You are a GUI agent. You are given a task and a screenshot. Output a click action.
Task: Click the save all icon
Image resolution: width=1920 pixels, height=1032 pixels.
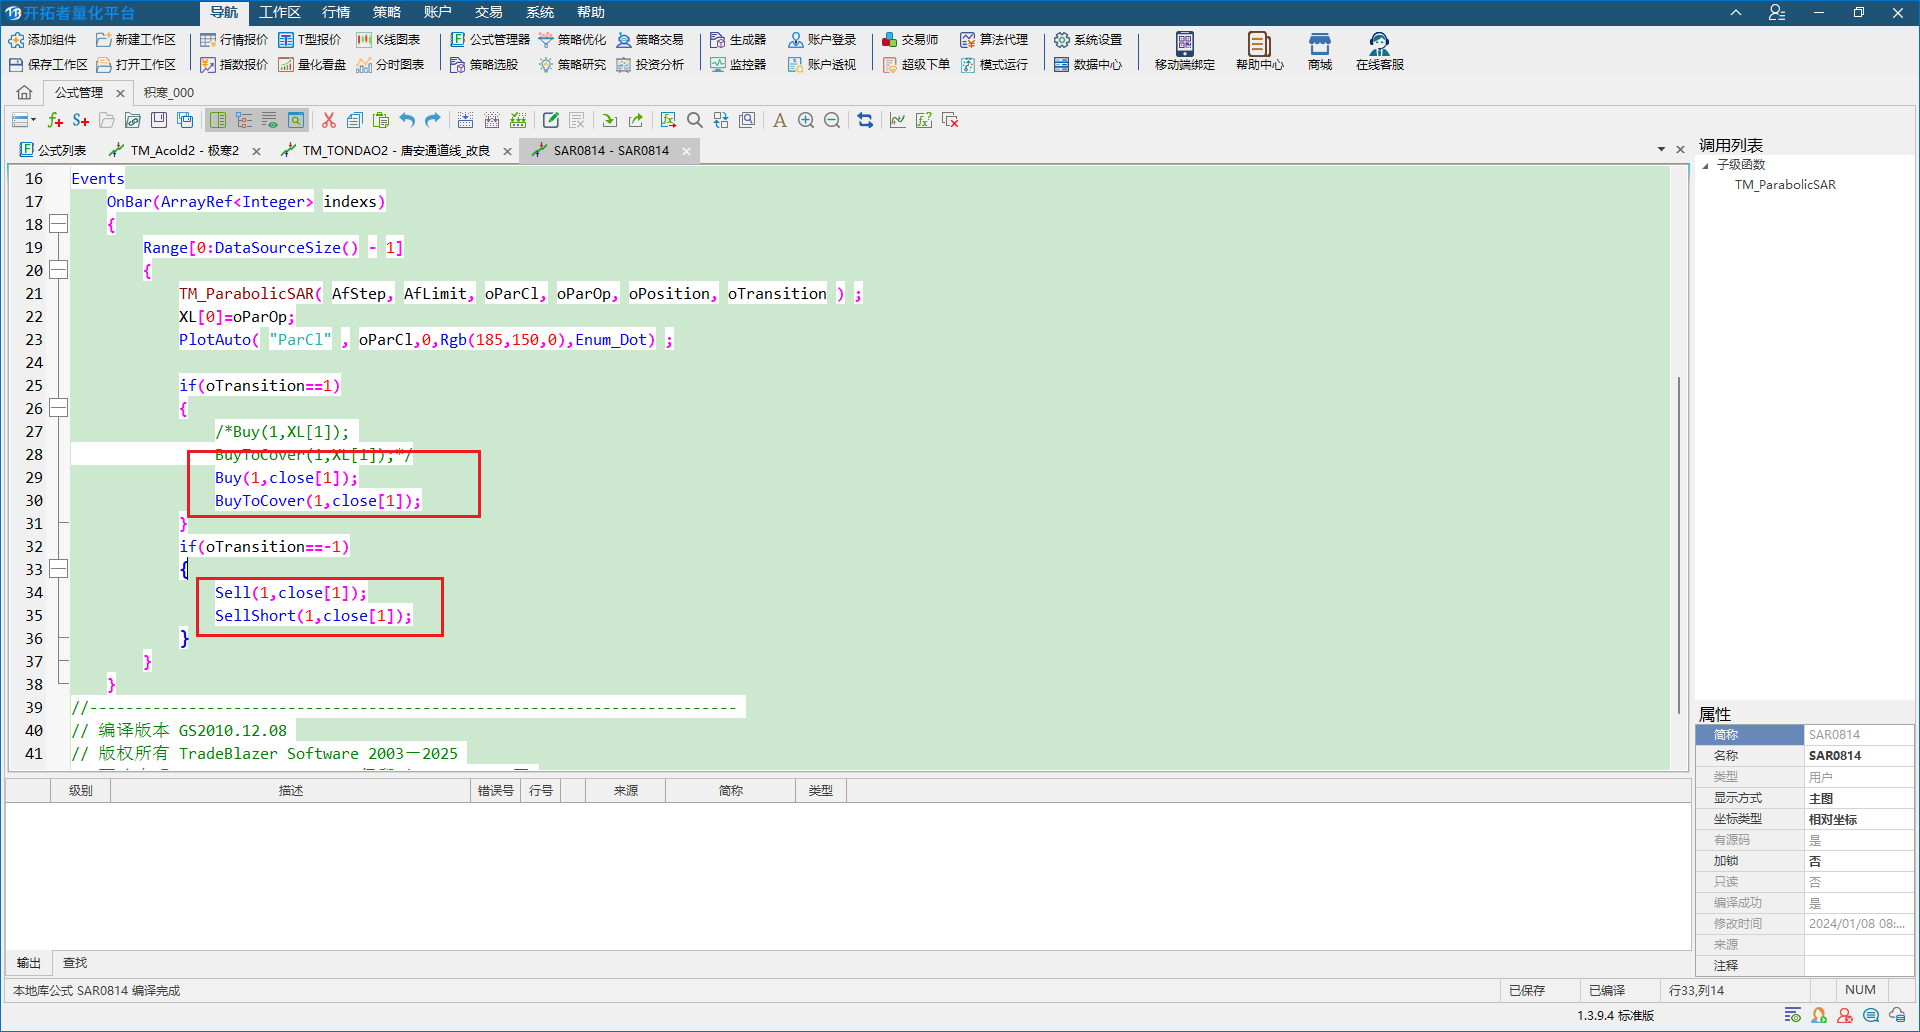coord(185,120)
